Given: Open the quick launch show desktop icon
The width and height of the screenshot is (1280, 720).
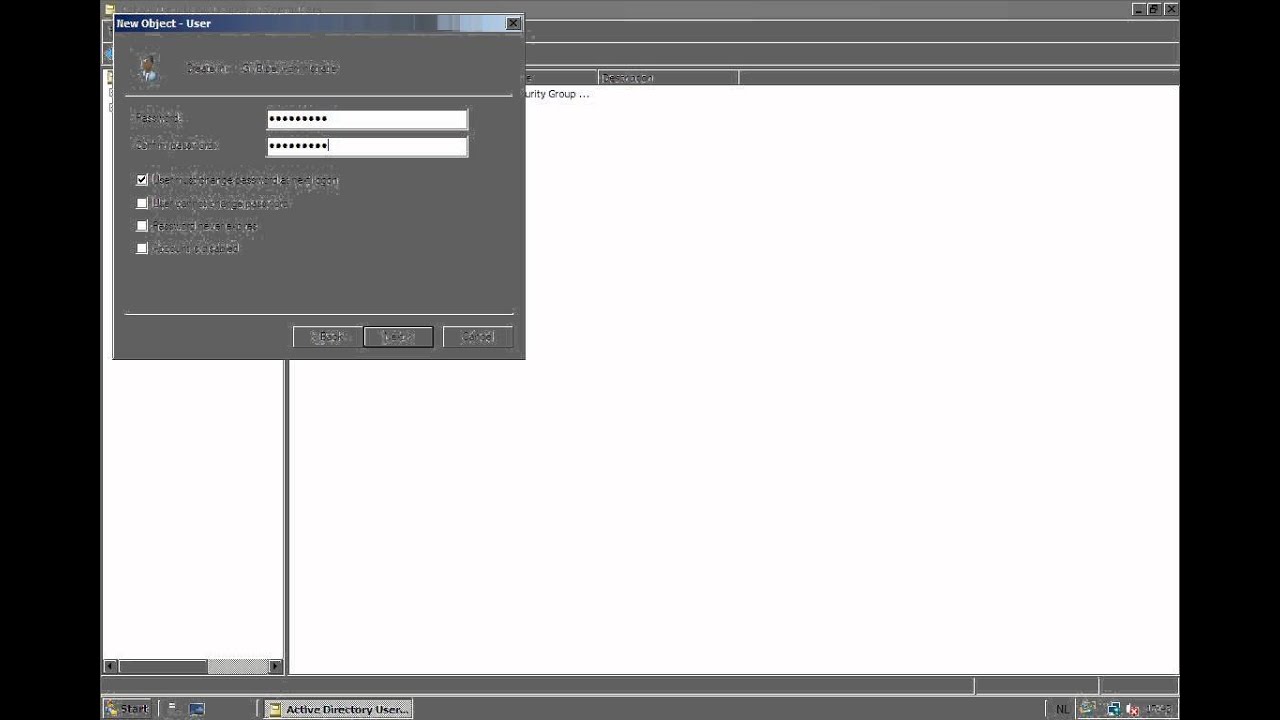Looking at the screenshot, I should click(x=196, y=709).
